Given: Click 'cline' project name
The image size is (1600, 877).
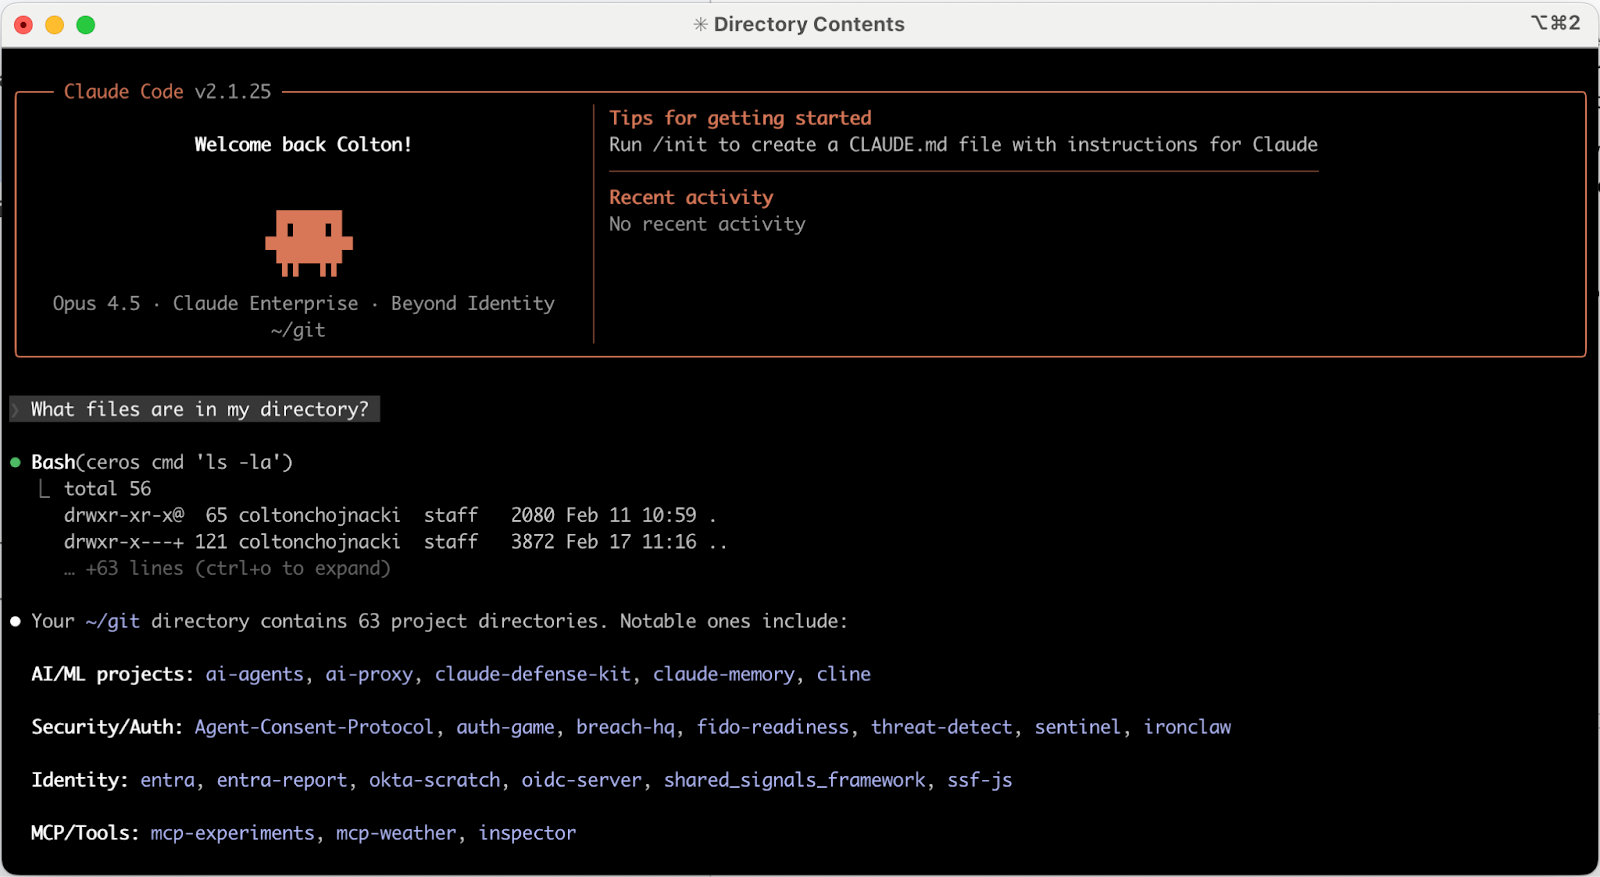Looking at the screenshot, I should (x=843, y=674).
